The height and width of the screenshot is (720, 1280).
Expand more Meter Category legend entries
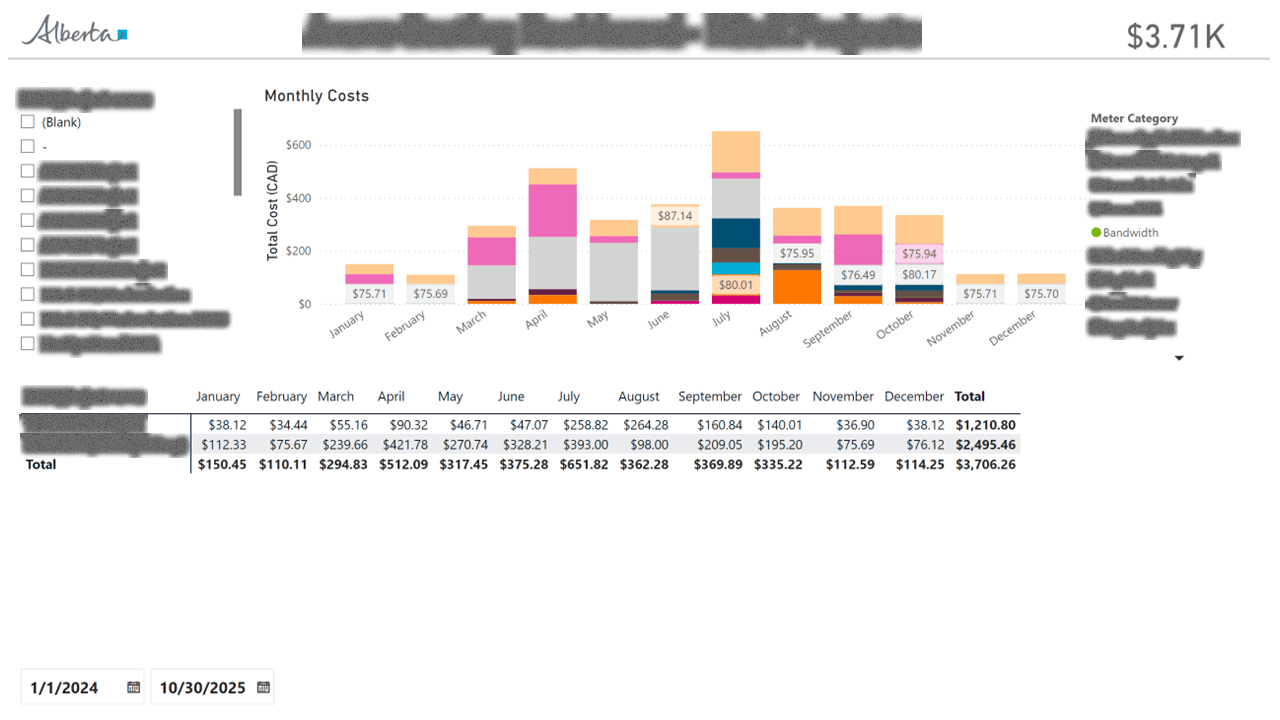[1179, 357]
